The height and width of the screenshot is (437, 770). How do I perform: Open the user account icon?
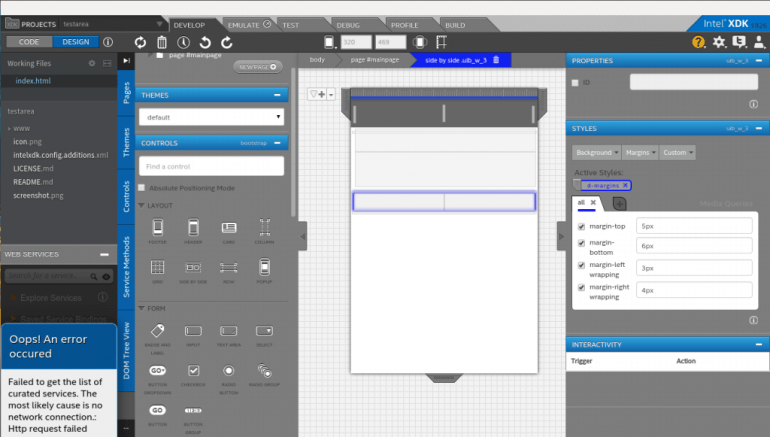point(759,42)
